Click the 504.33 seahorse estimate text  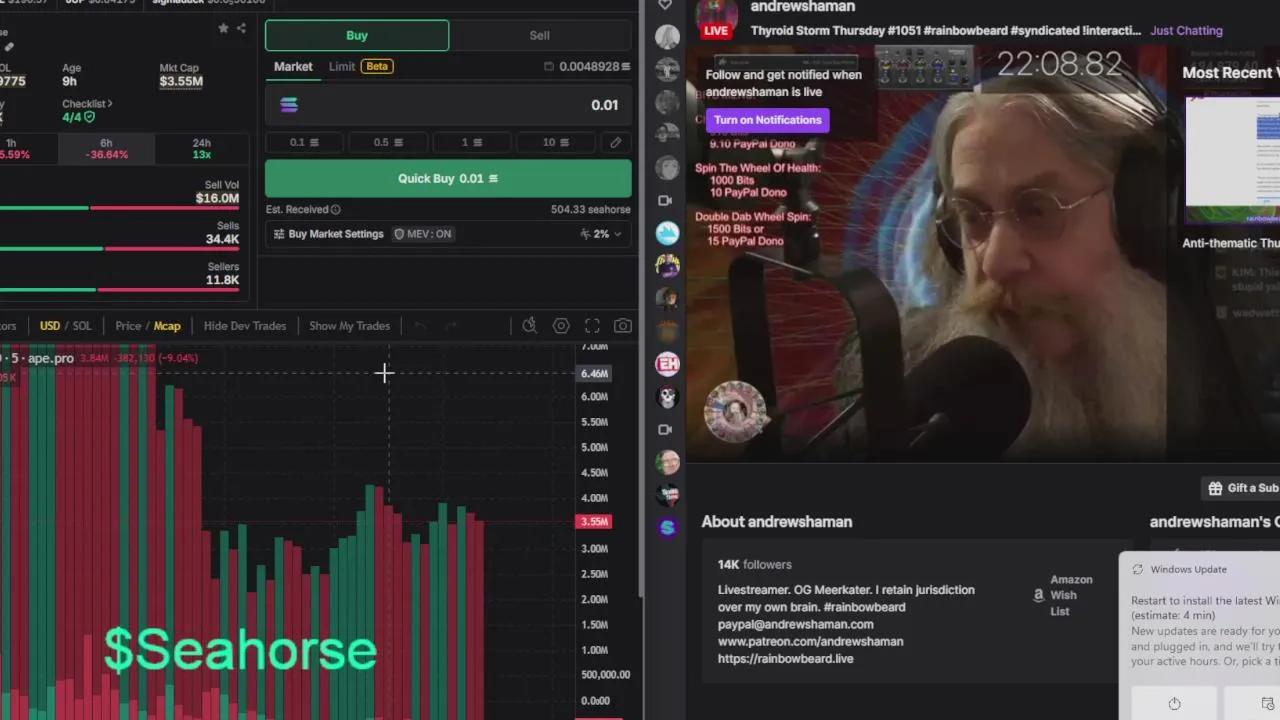tap(590, 210)
